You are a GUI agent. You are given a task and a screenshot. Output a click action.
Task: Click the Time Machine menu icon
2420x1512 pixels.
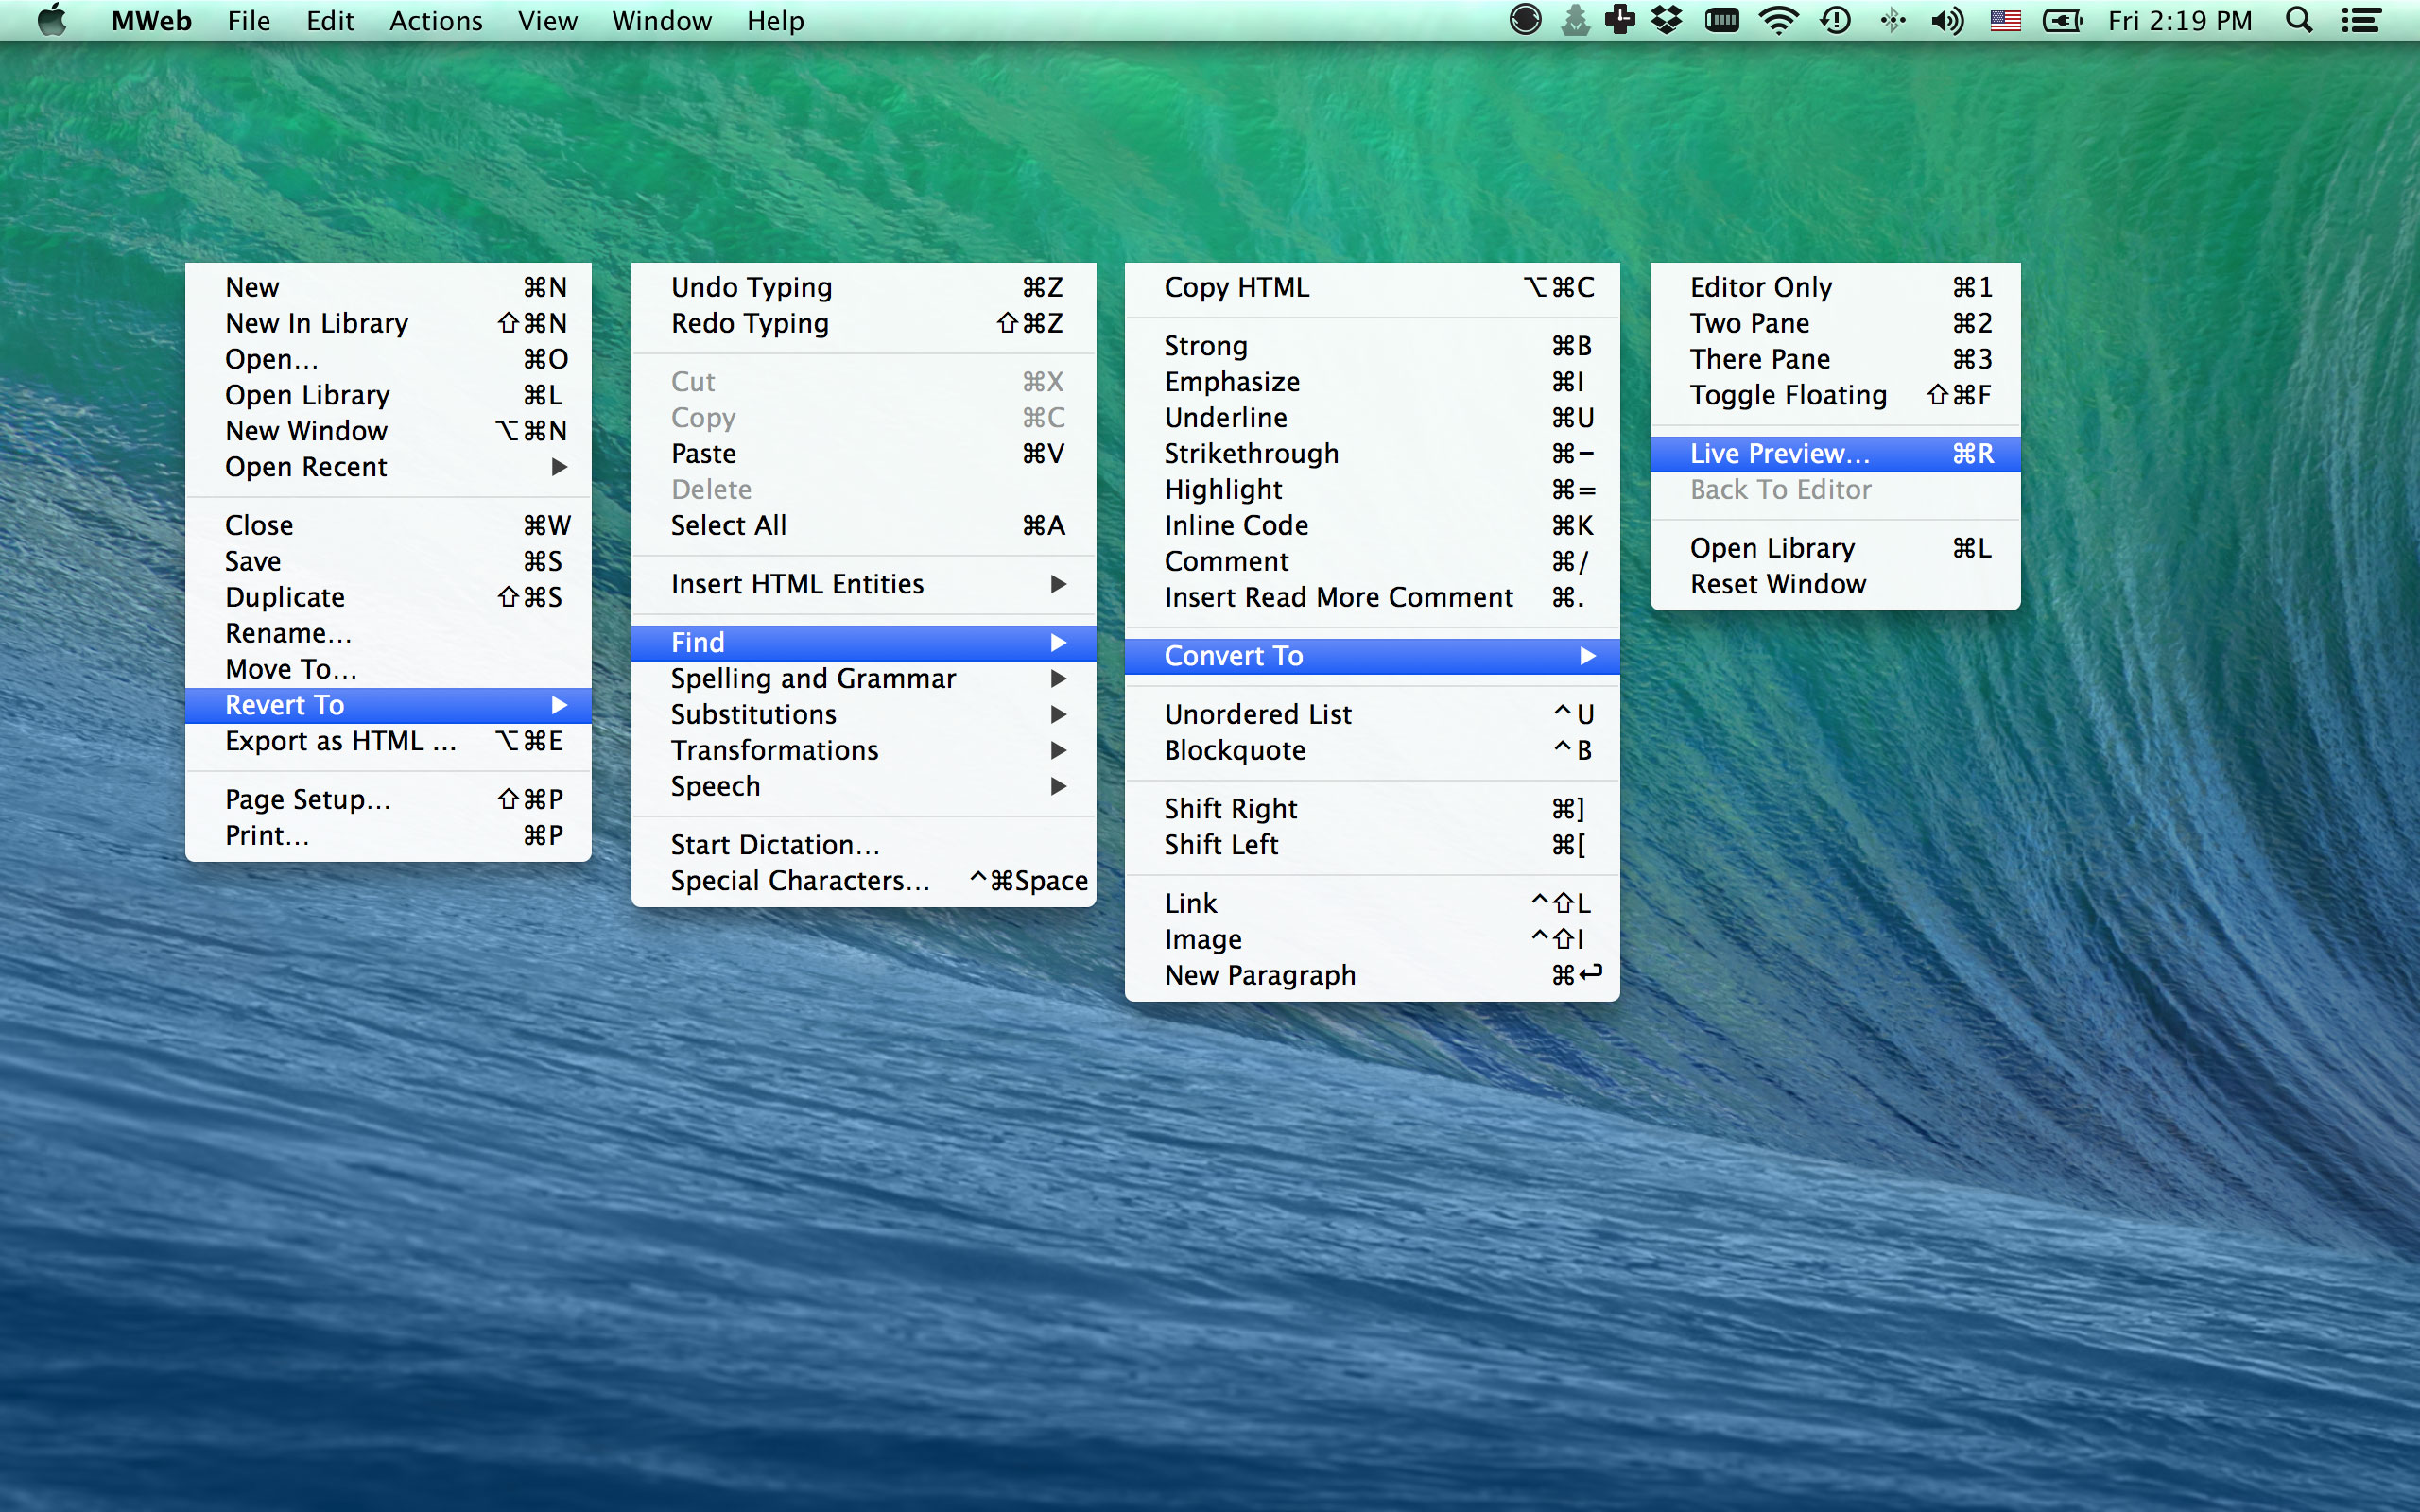coord(1835,20)
